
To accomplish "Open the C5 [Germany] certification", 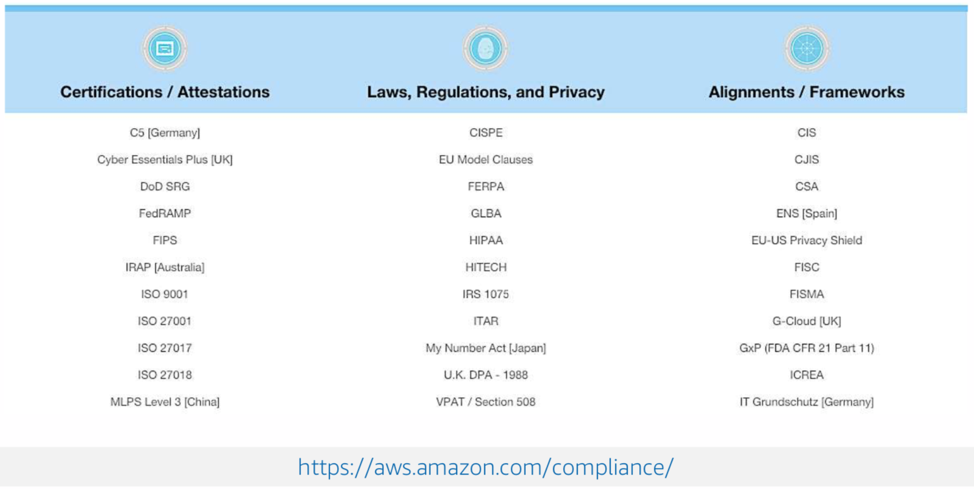I will tap(165, 132).
